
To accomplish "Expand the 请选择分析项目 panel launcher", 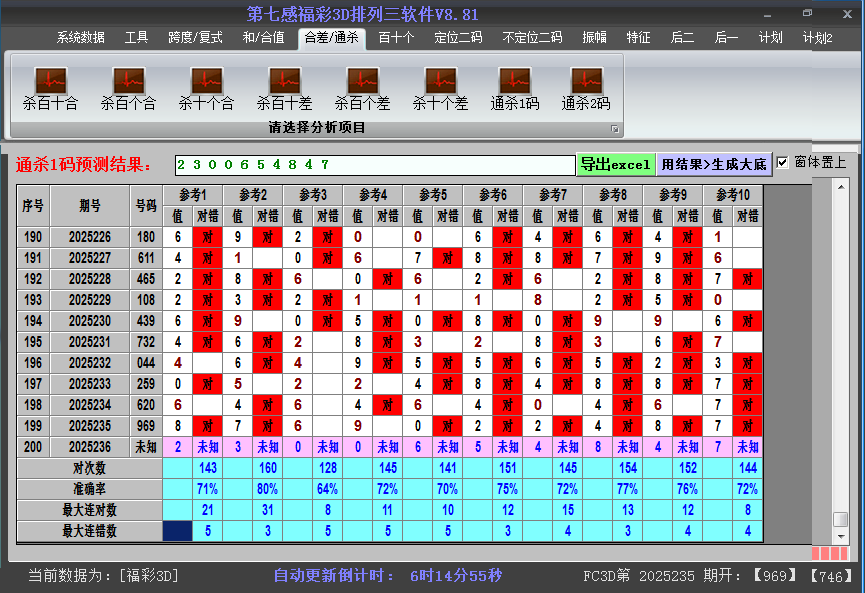I will (615, 129).
